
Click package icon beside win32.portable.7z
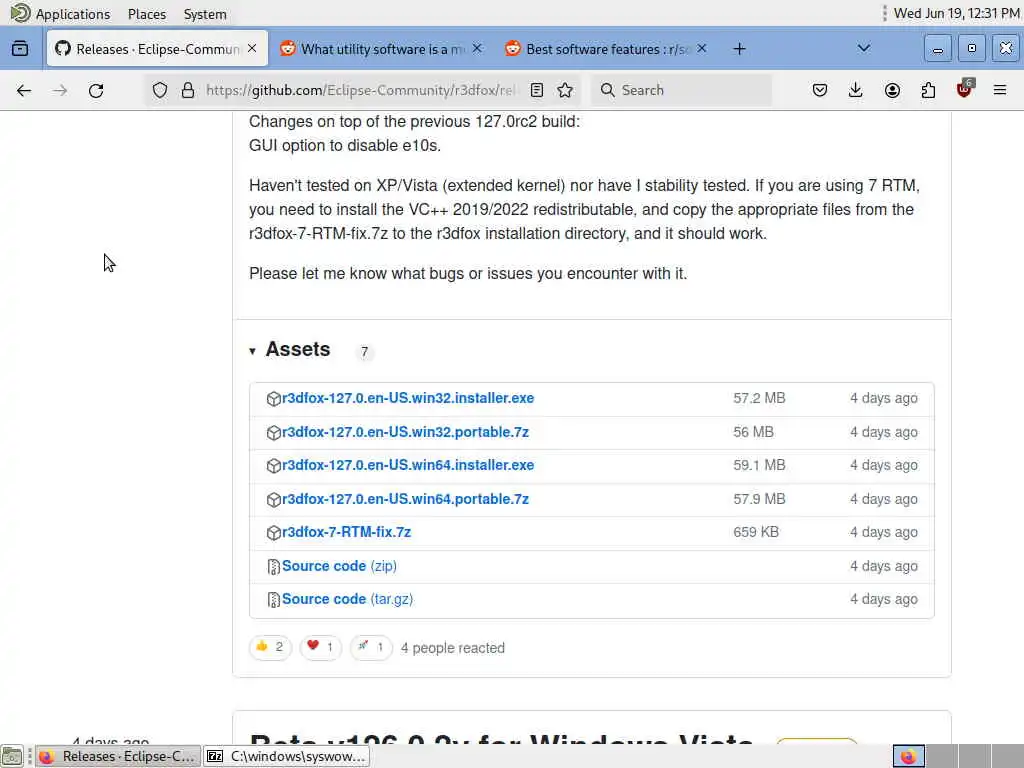(x=274, y=432)
